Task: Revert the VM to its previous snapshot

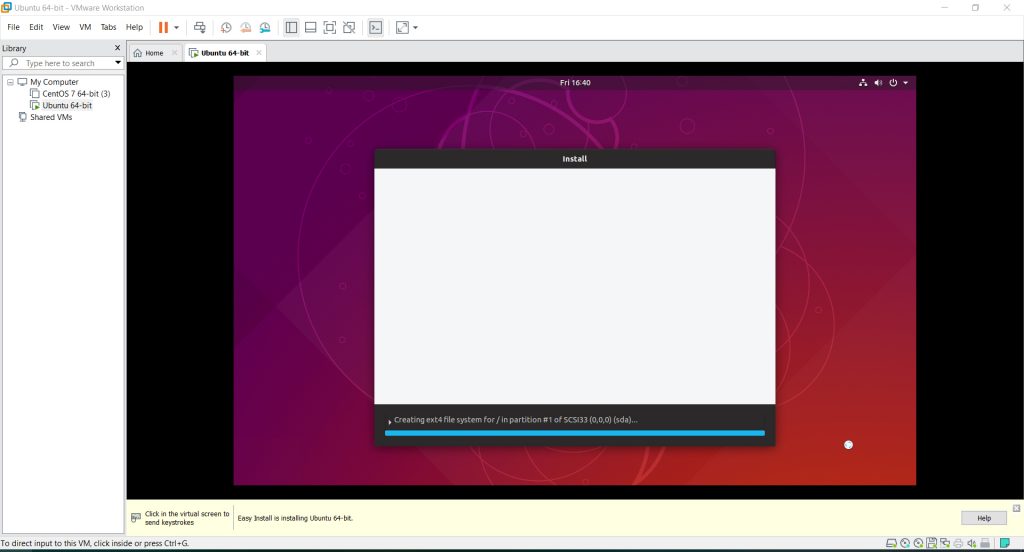Action: click(x=246, y=27)
